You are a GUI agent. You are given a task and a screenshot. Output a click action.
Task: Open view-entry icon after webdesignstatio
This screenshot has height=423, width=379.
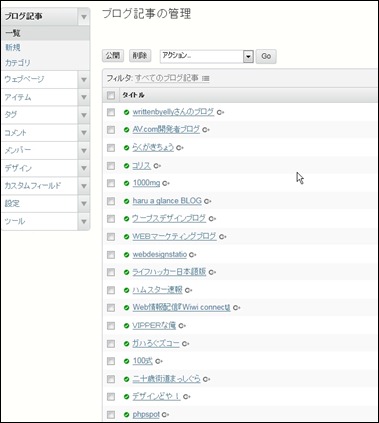tap(193, 255)
